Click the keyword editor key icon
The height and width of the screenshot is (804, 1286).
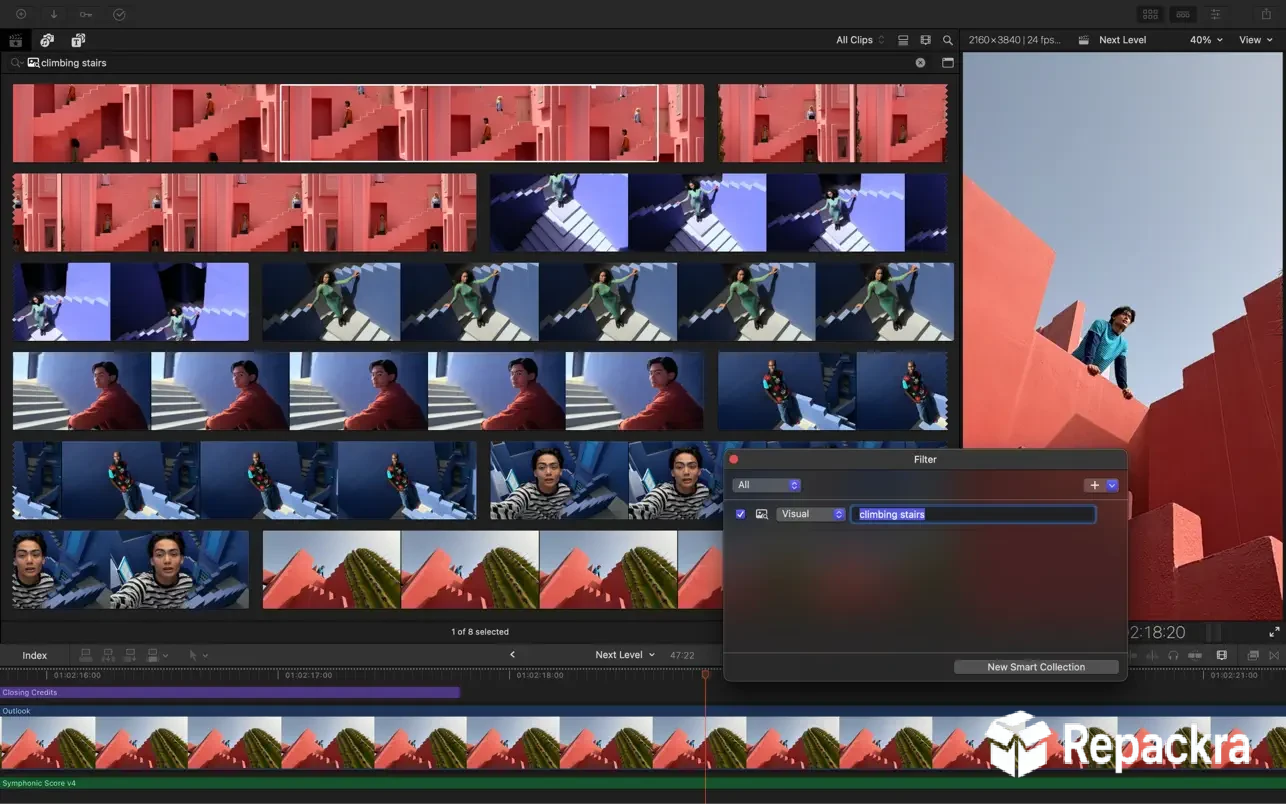click(86, 14)
